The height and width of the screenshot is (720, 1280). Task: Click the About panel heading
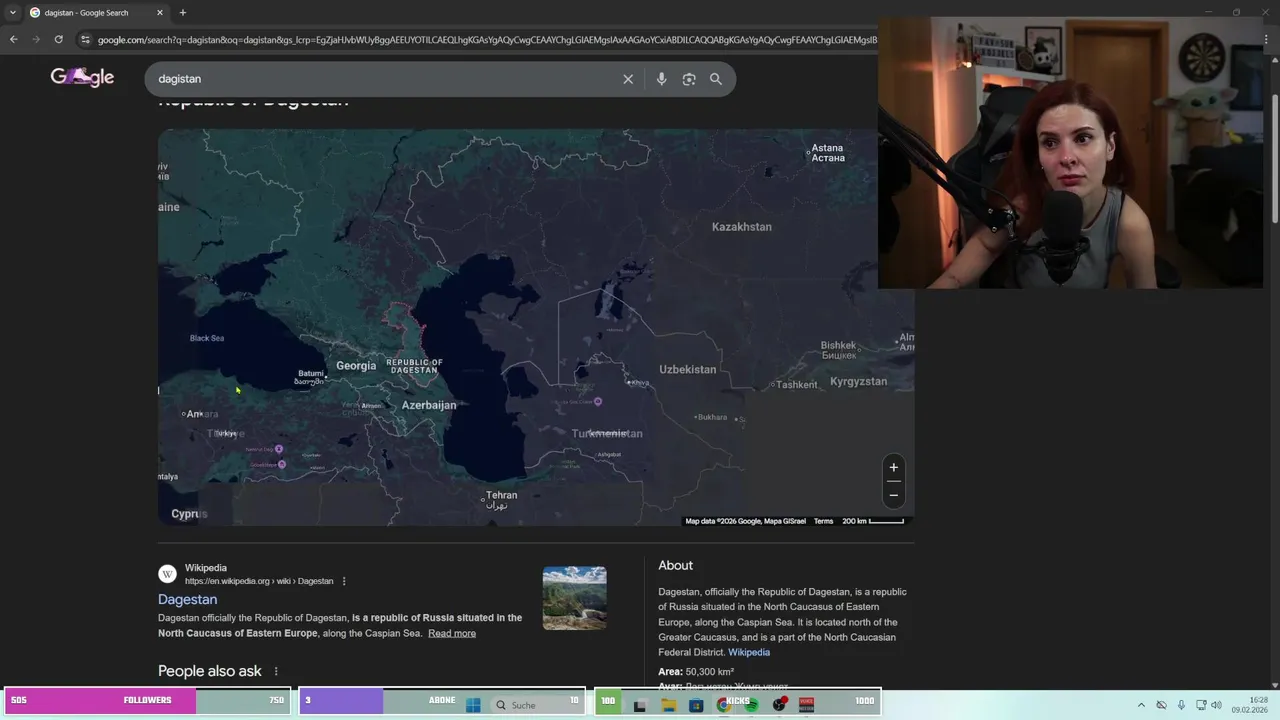(675, 565)
